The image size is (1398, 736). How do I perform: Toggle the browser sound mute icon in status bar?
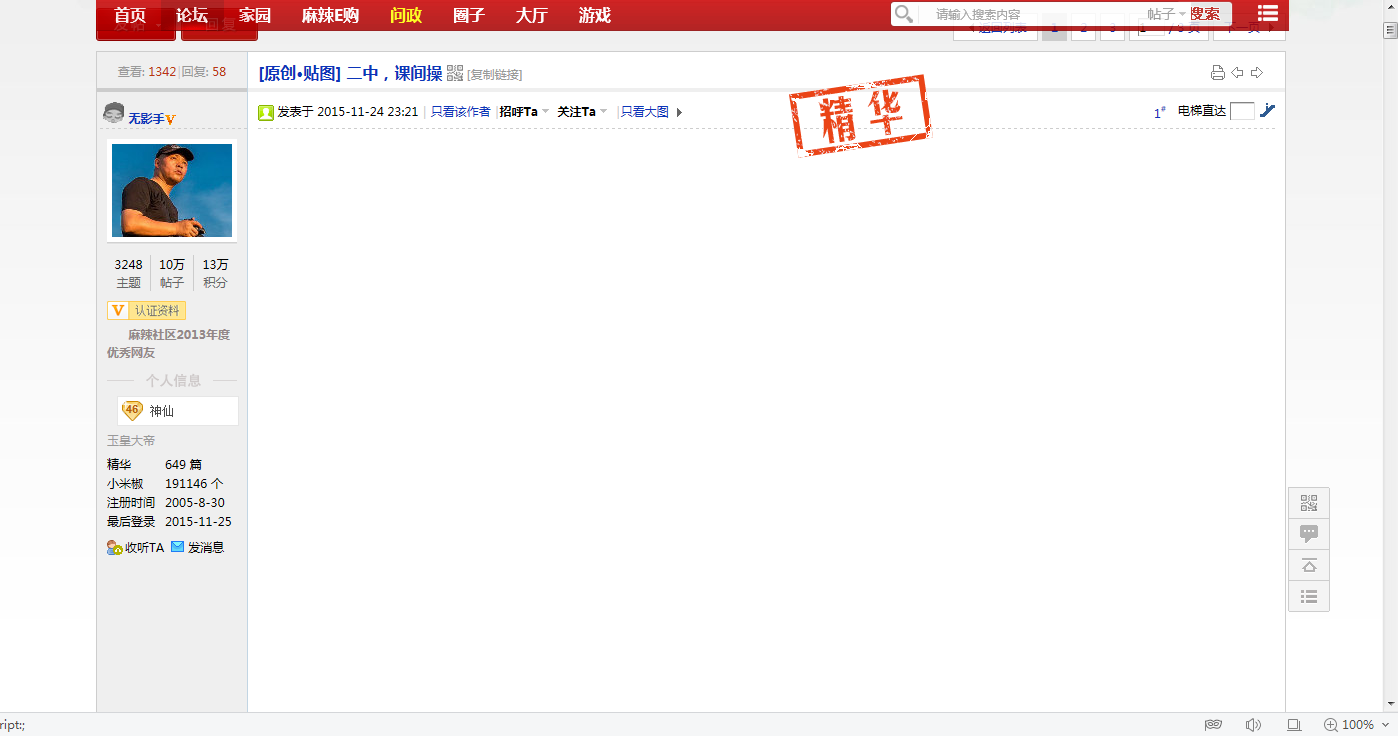(1253, 725)
